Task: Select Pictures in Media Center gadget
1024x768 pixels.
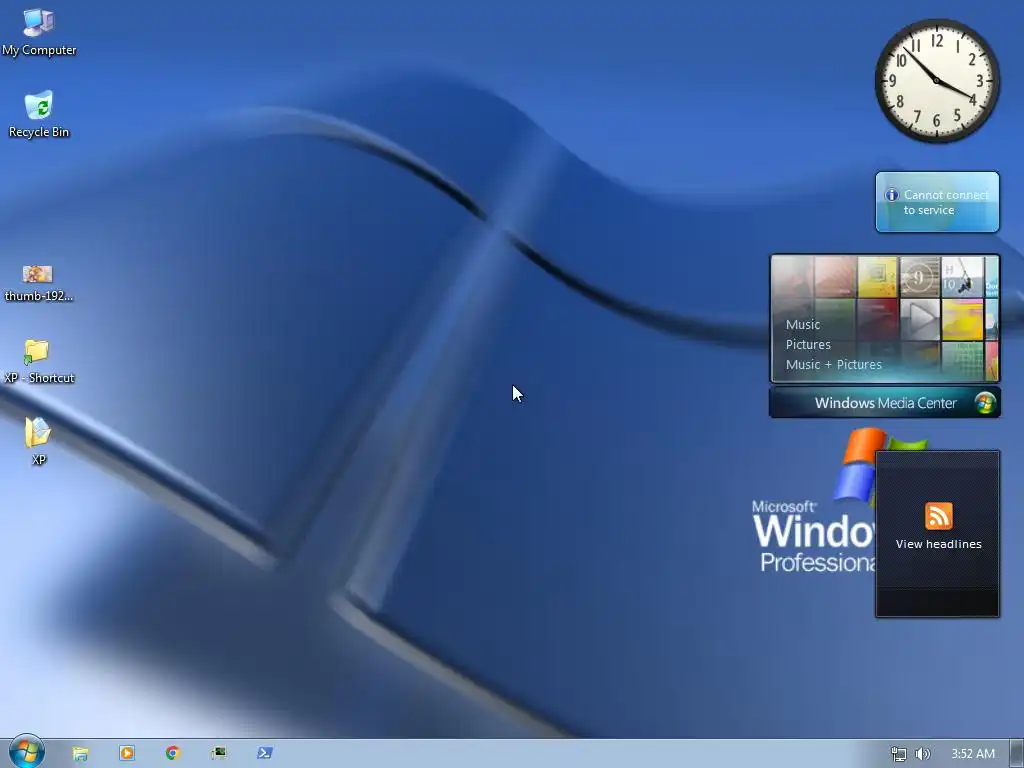Action: tap(808, 345)
